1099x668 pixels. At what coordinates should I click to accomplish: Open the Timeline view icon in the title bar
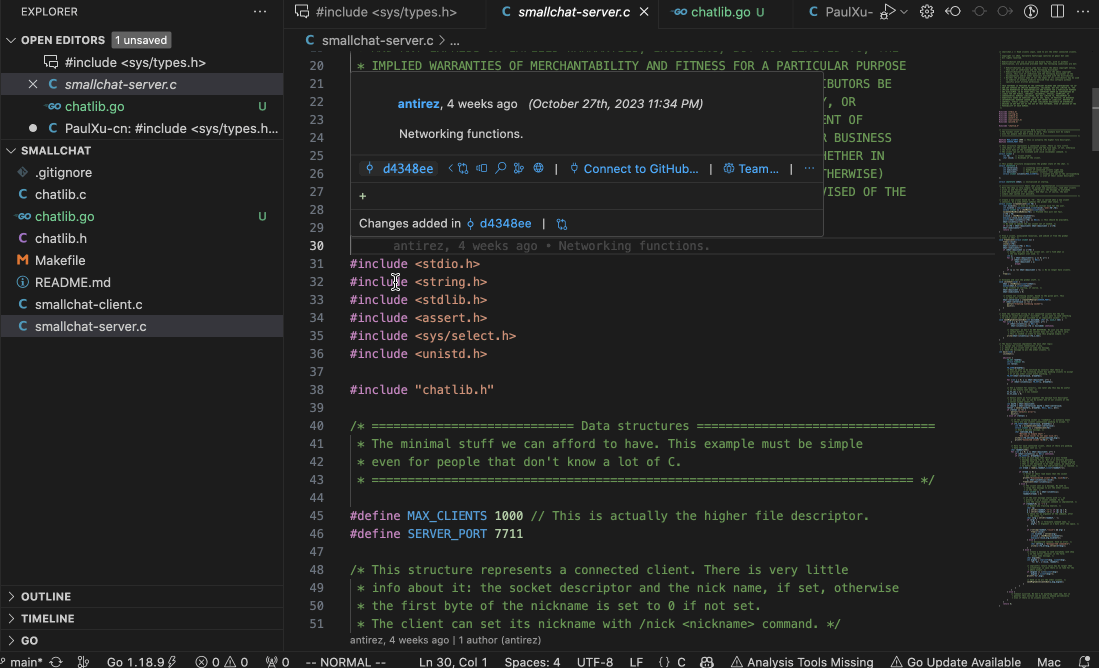click(1031, 11)
